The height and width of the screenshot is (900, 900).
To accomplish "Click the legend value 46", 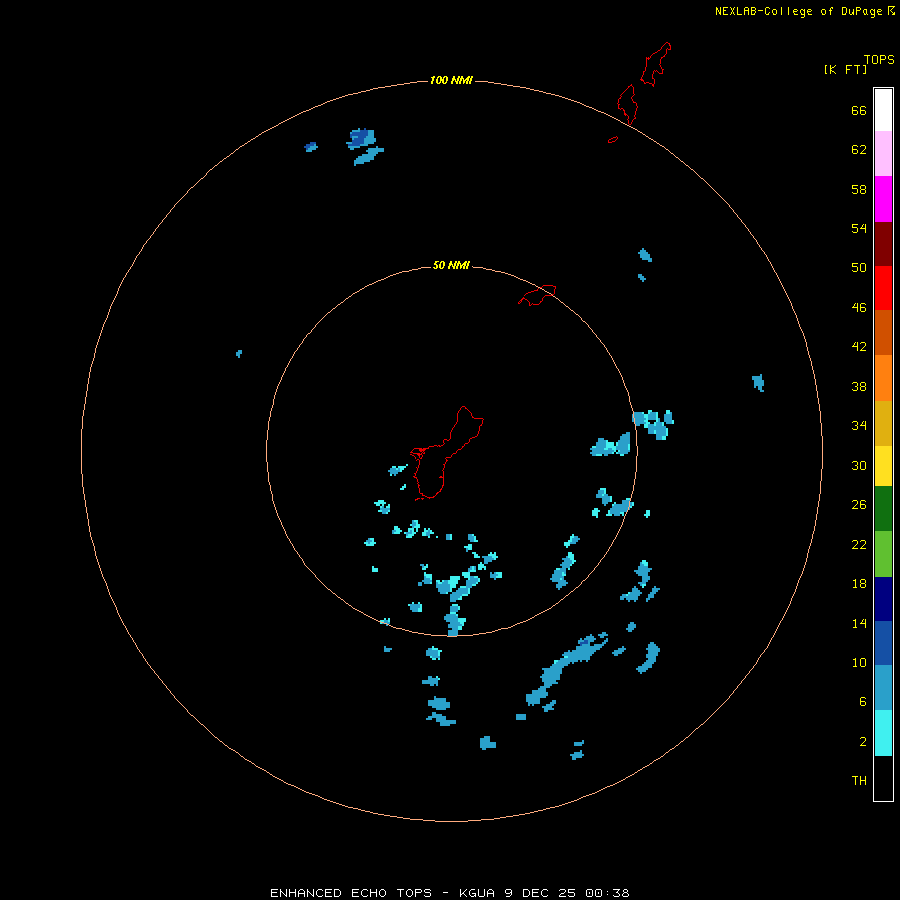I will [859, 307].
